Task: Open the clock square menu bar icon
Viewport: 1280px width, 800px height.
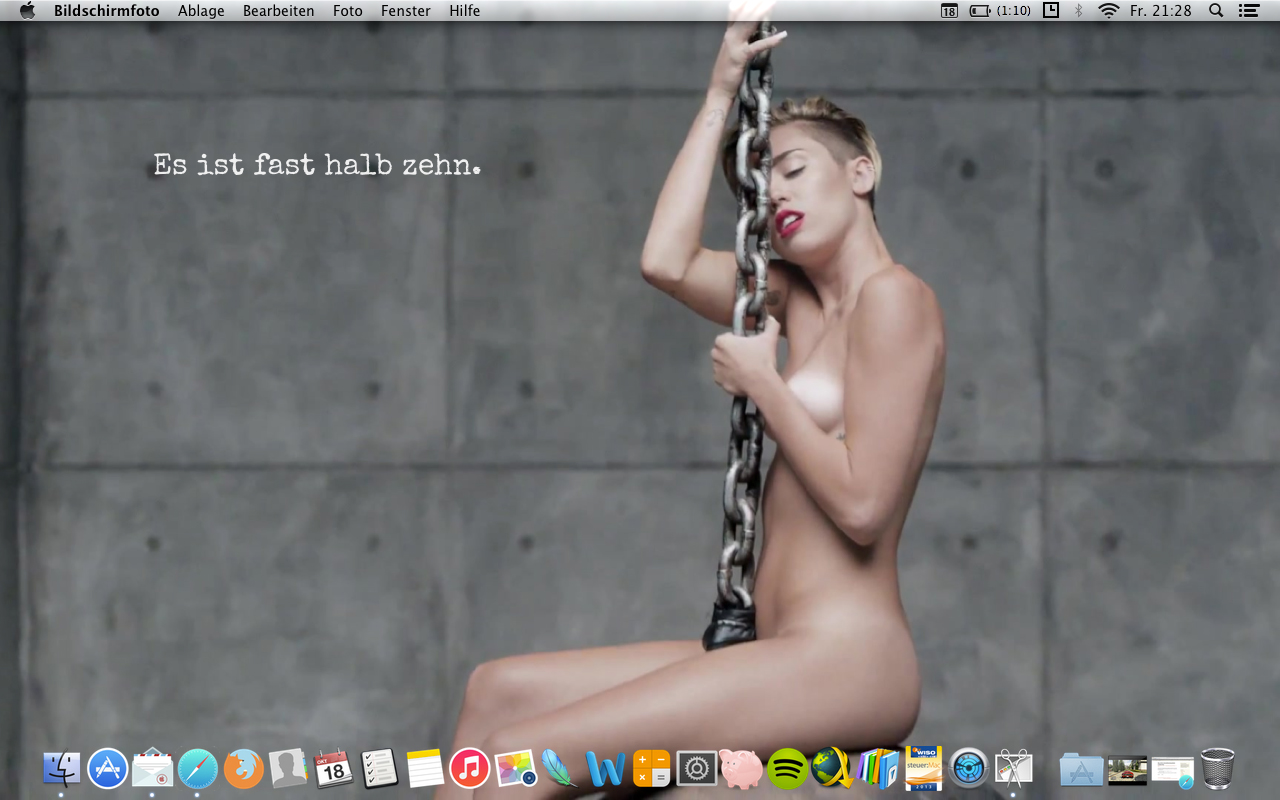Action: [x=1051, y=10]
